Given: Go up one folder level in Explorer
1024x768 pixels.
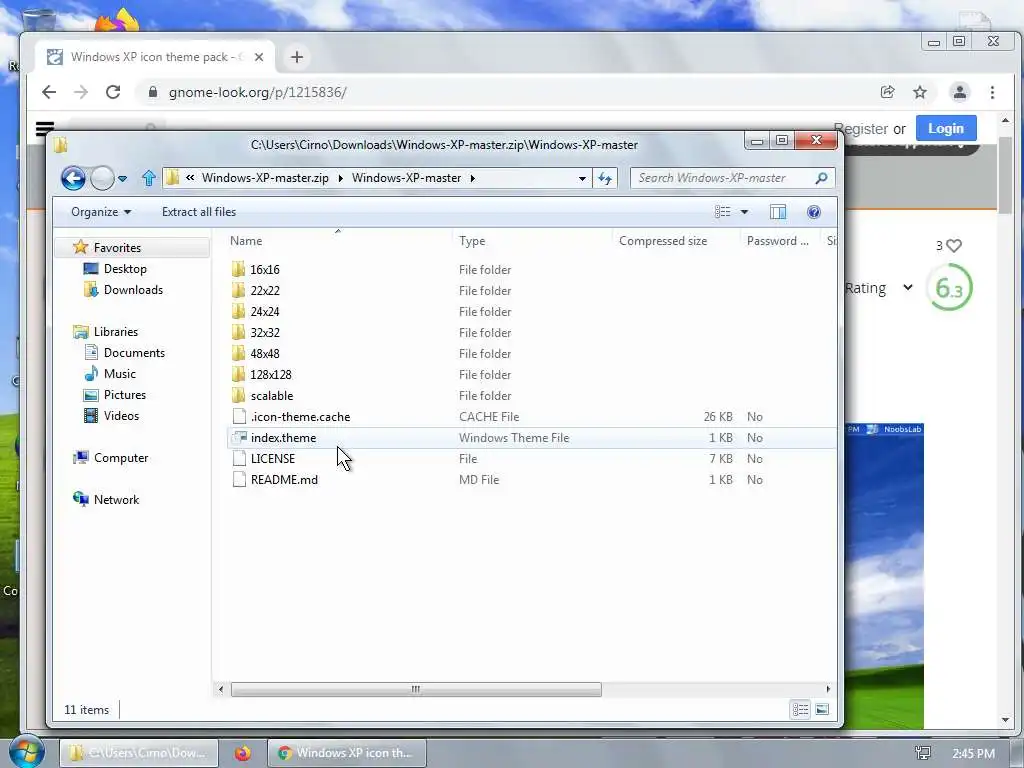Looking at the screenshot, I should pos(148,178).
